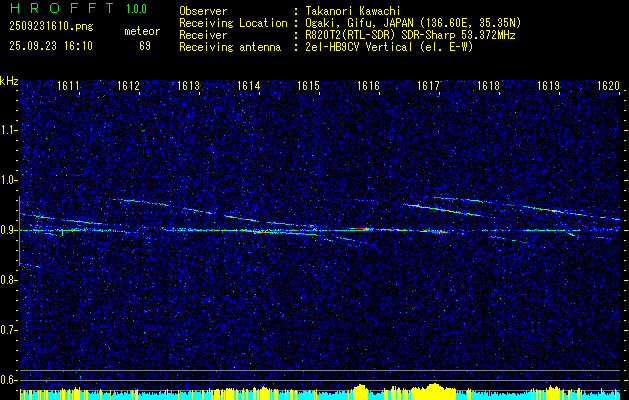Image resolution: width=629 pixels, height=400 pixels.
Task: Click receiver R820T2(RTL-SDR) SDR-Sharp value
Action: click(x=410, y=35)
